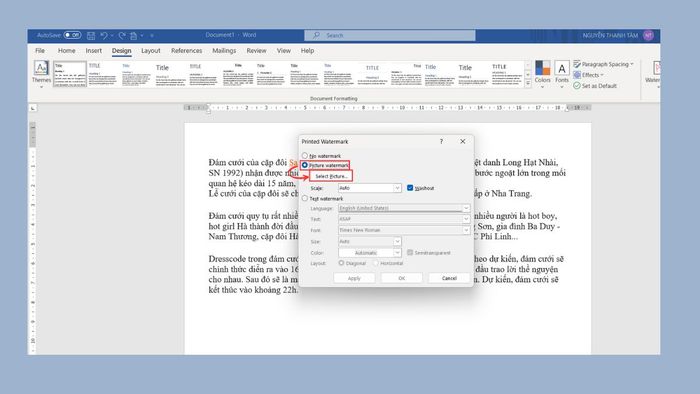Click the Save icon in title bar

pyautogui.click(x=91, y=35)
